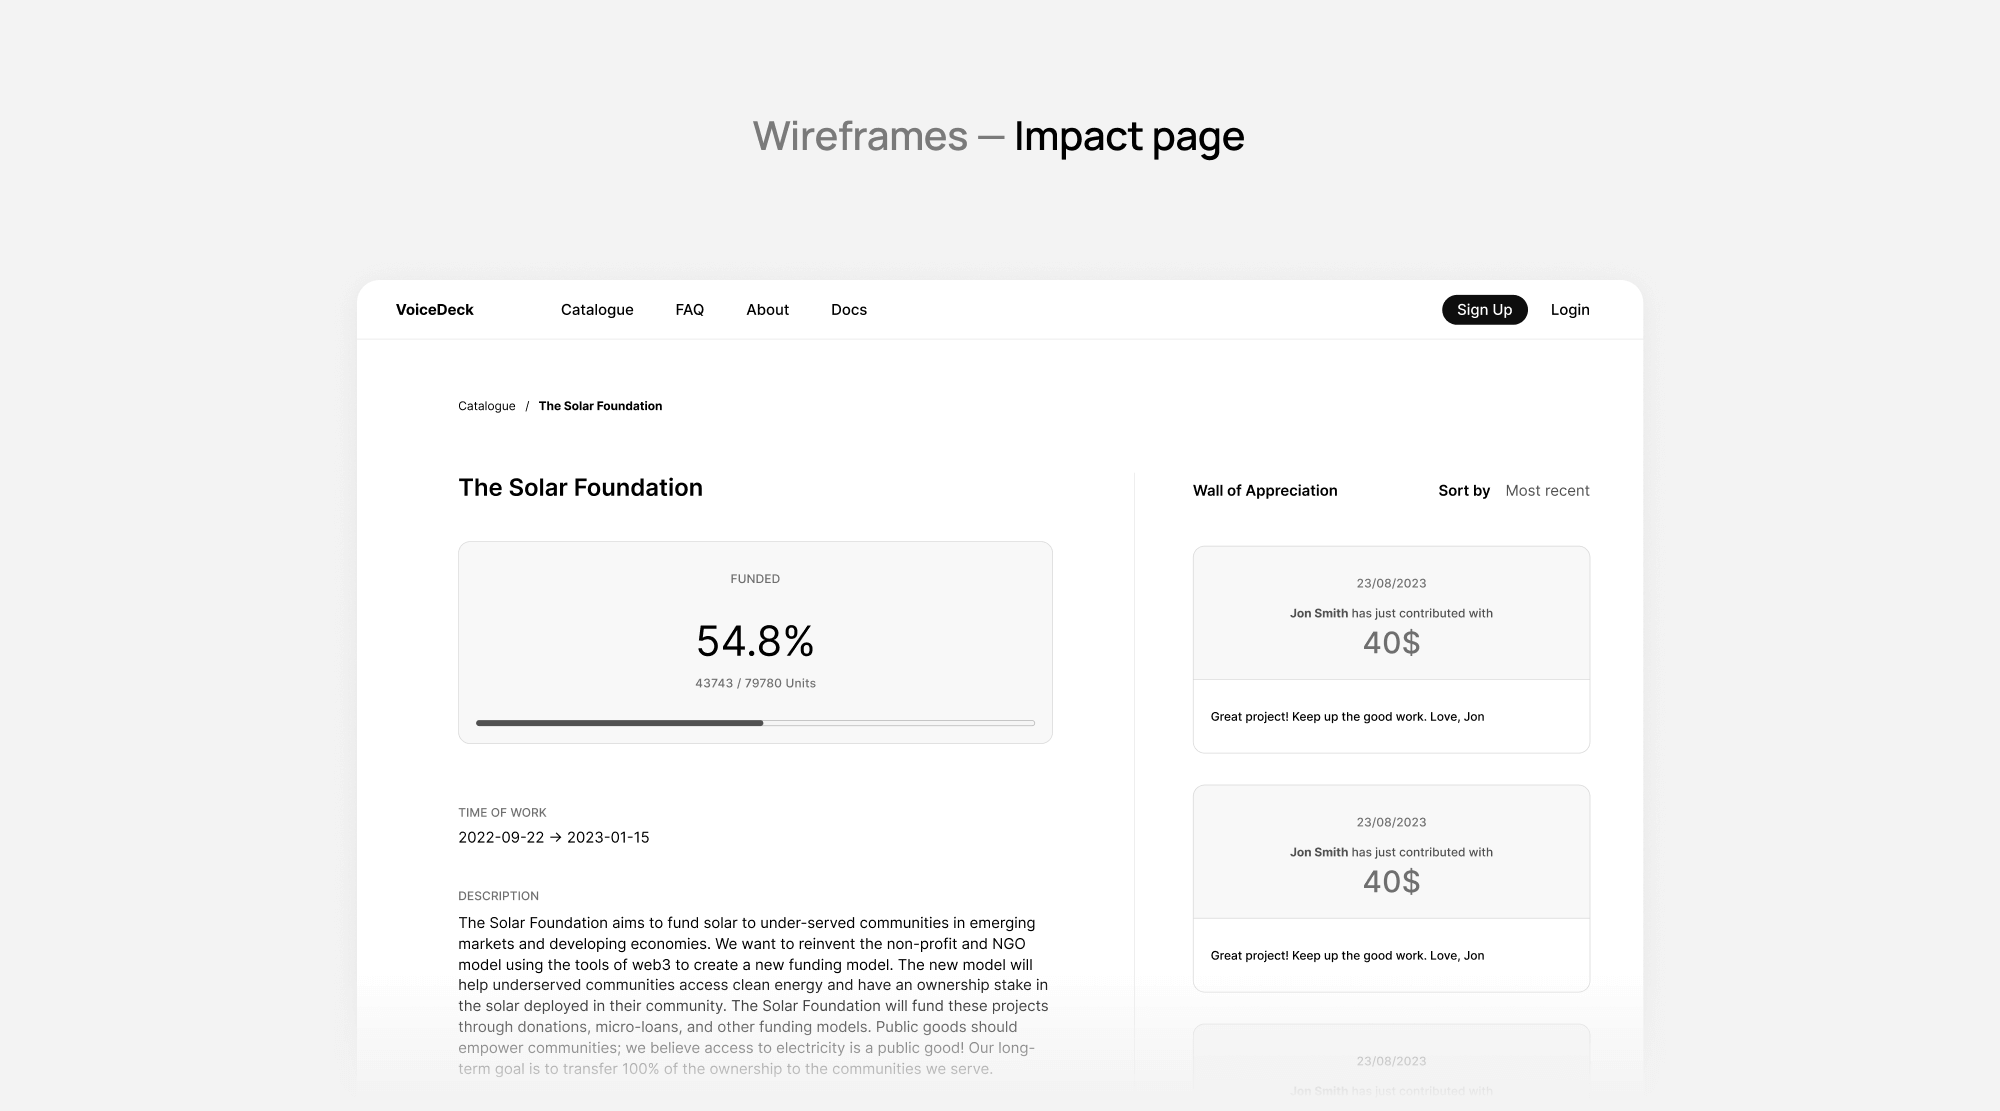The height and width of the screenshot is (1111, 2000).
Task: Open the About page
Action: (767, 310)
